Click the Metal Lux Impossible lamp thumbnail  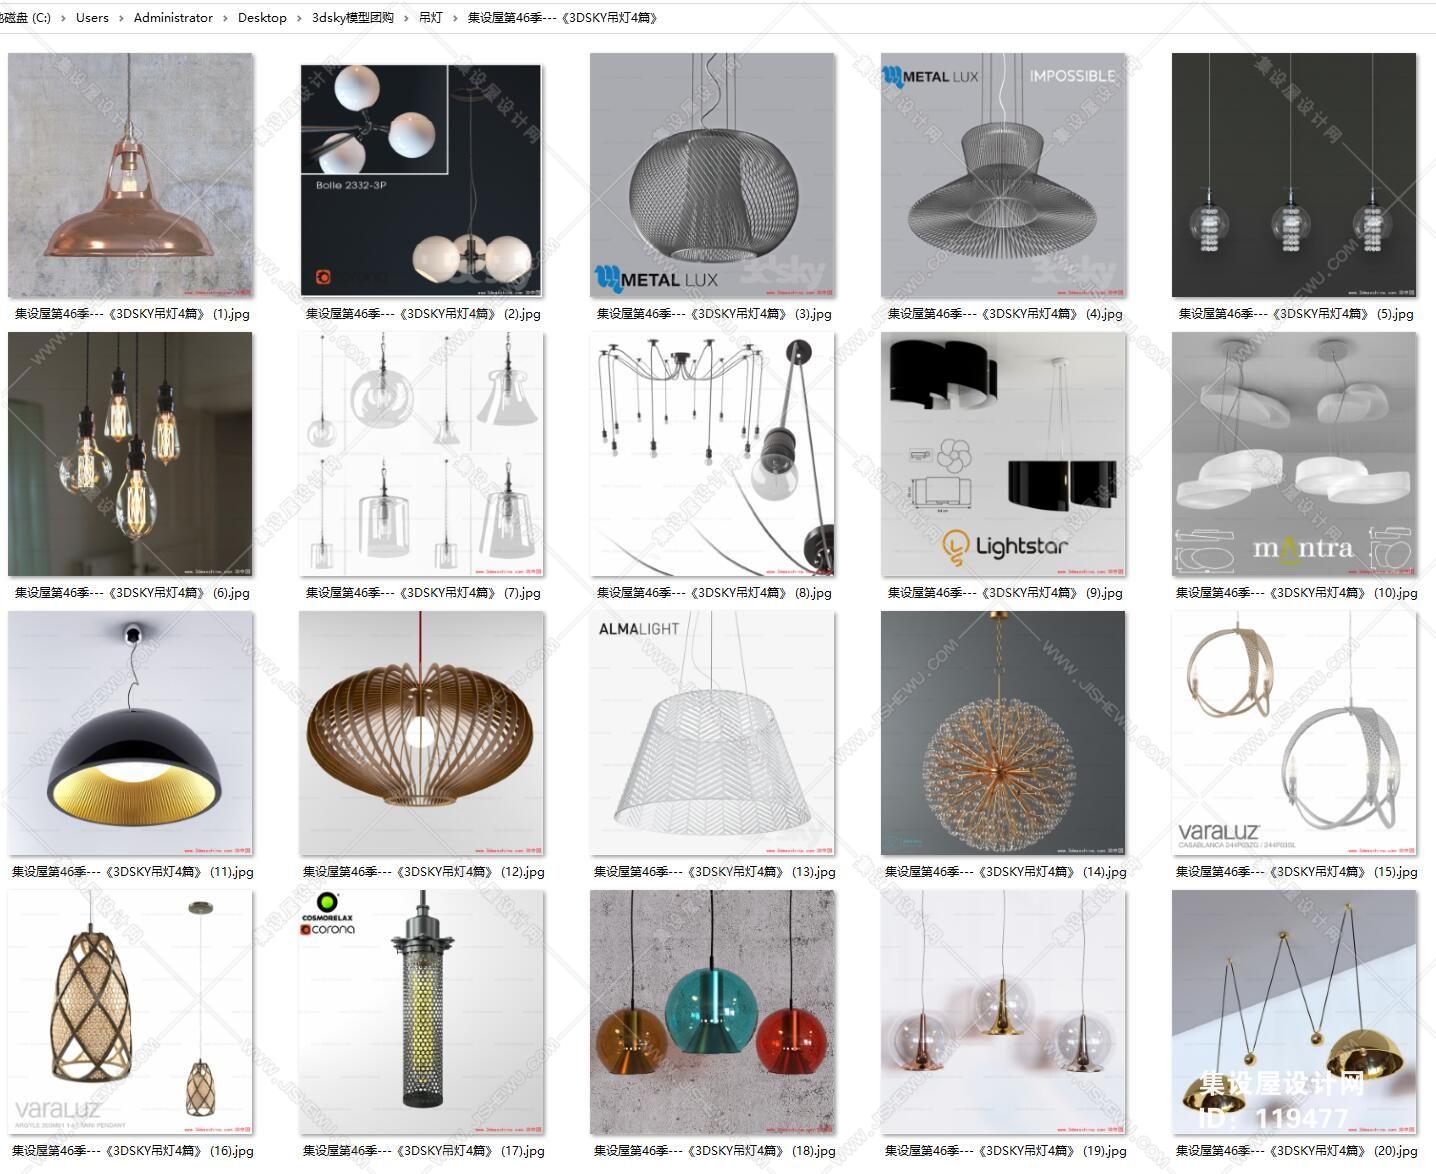[x=1003, y=176]
